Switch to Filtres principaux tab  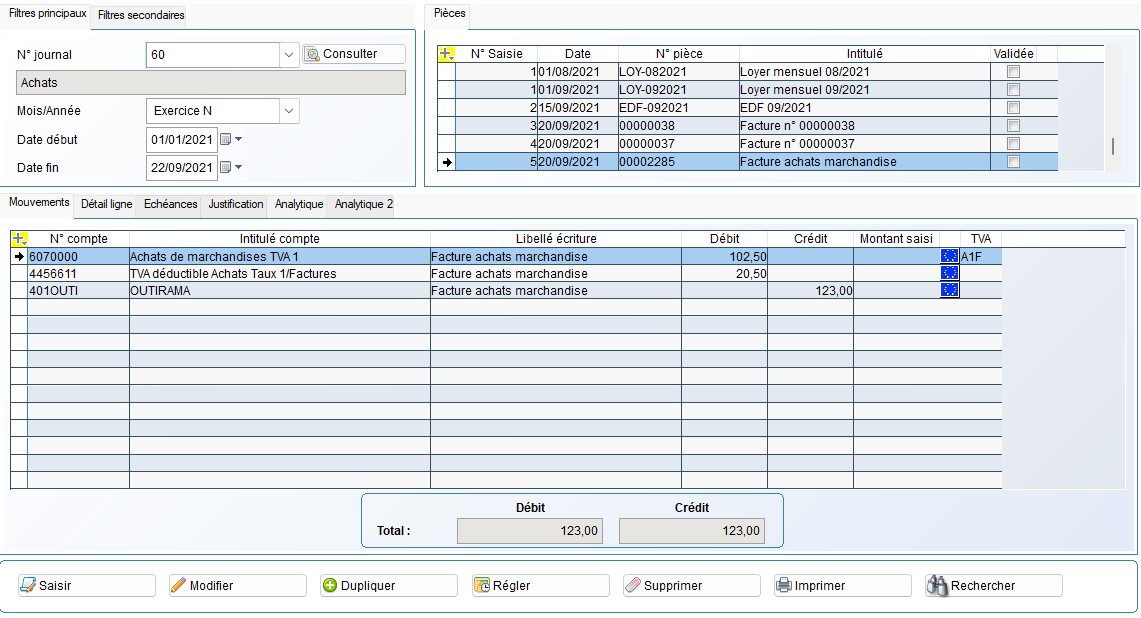47,13
